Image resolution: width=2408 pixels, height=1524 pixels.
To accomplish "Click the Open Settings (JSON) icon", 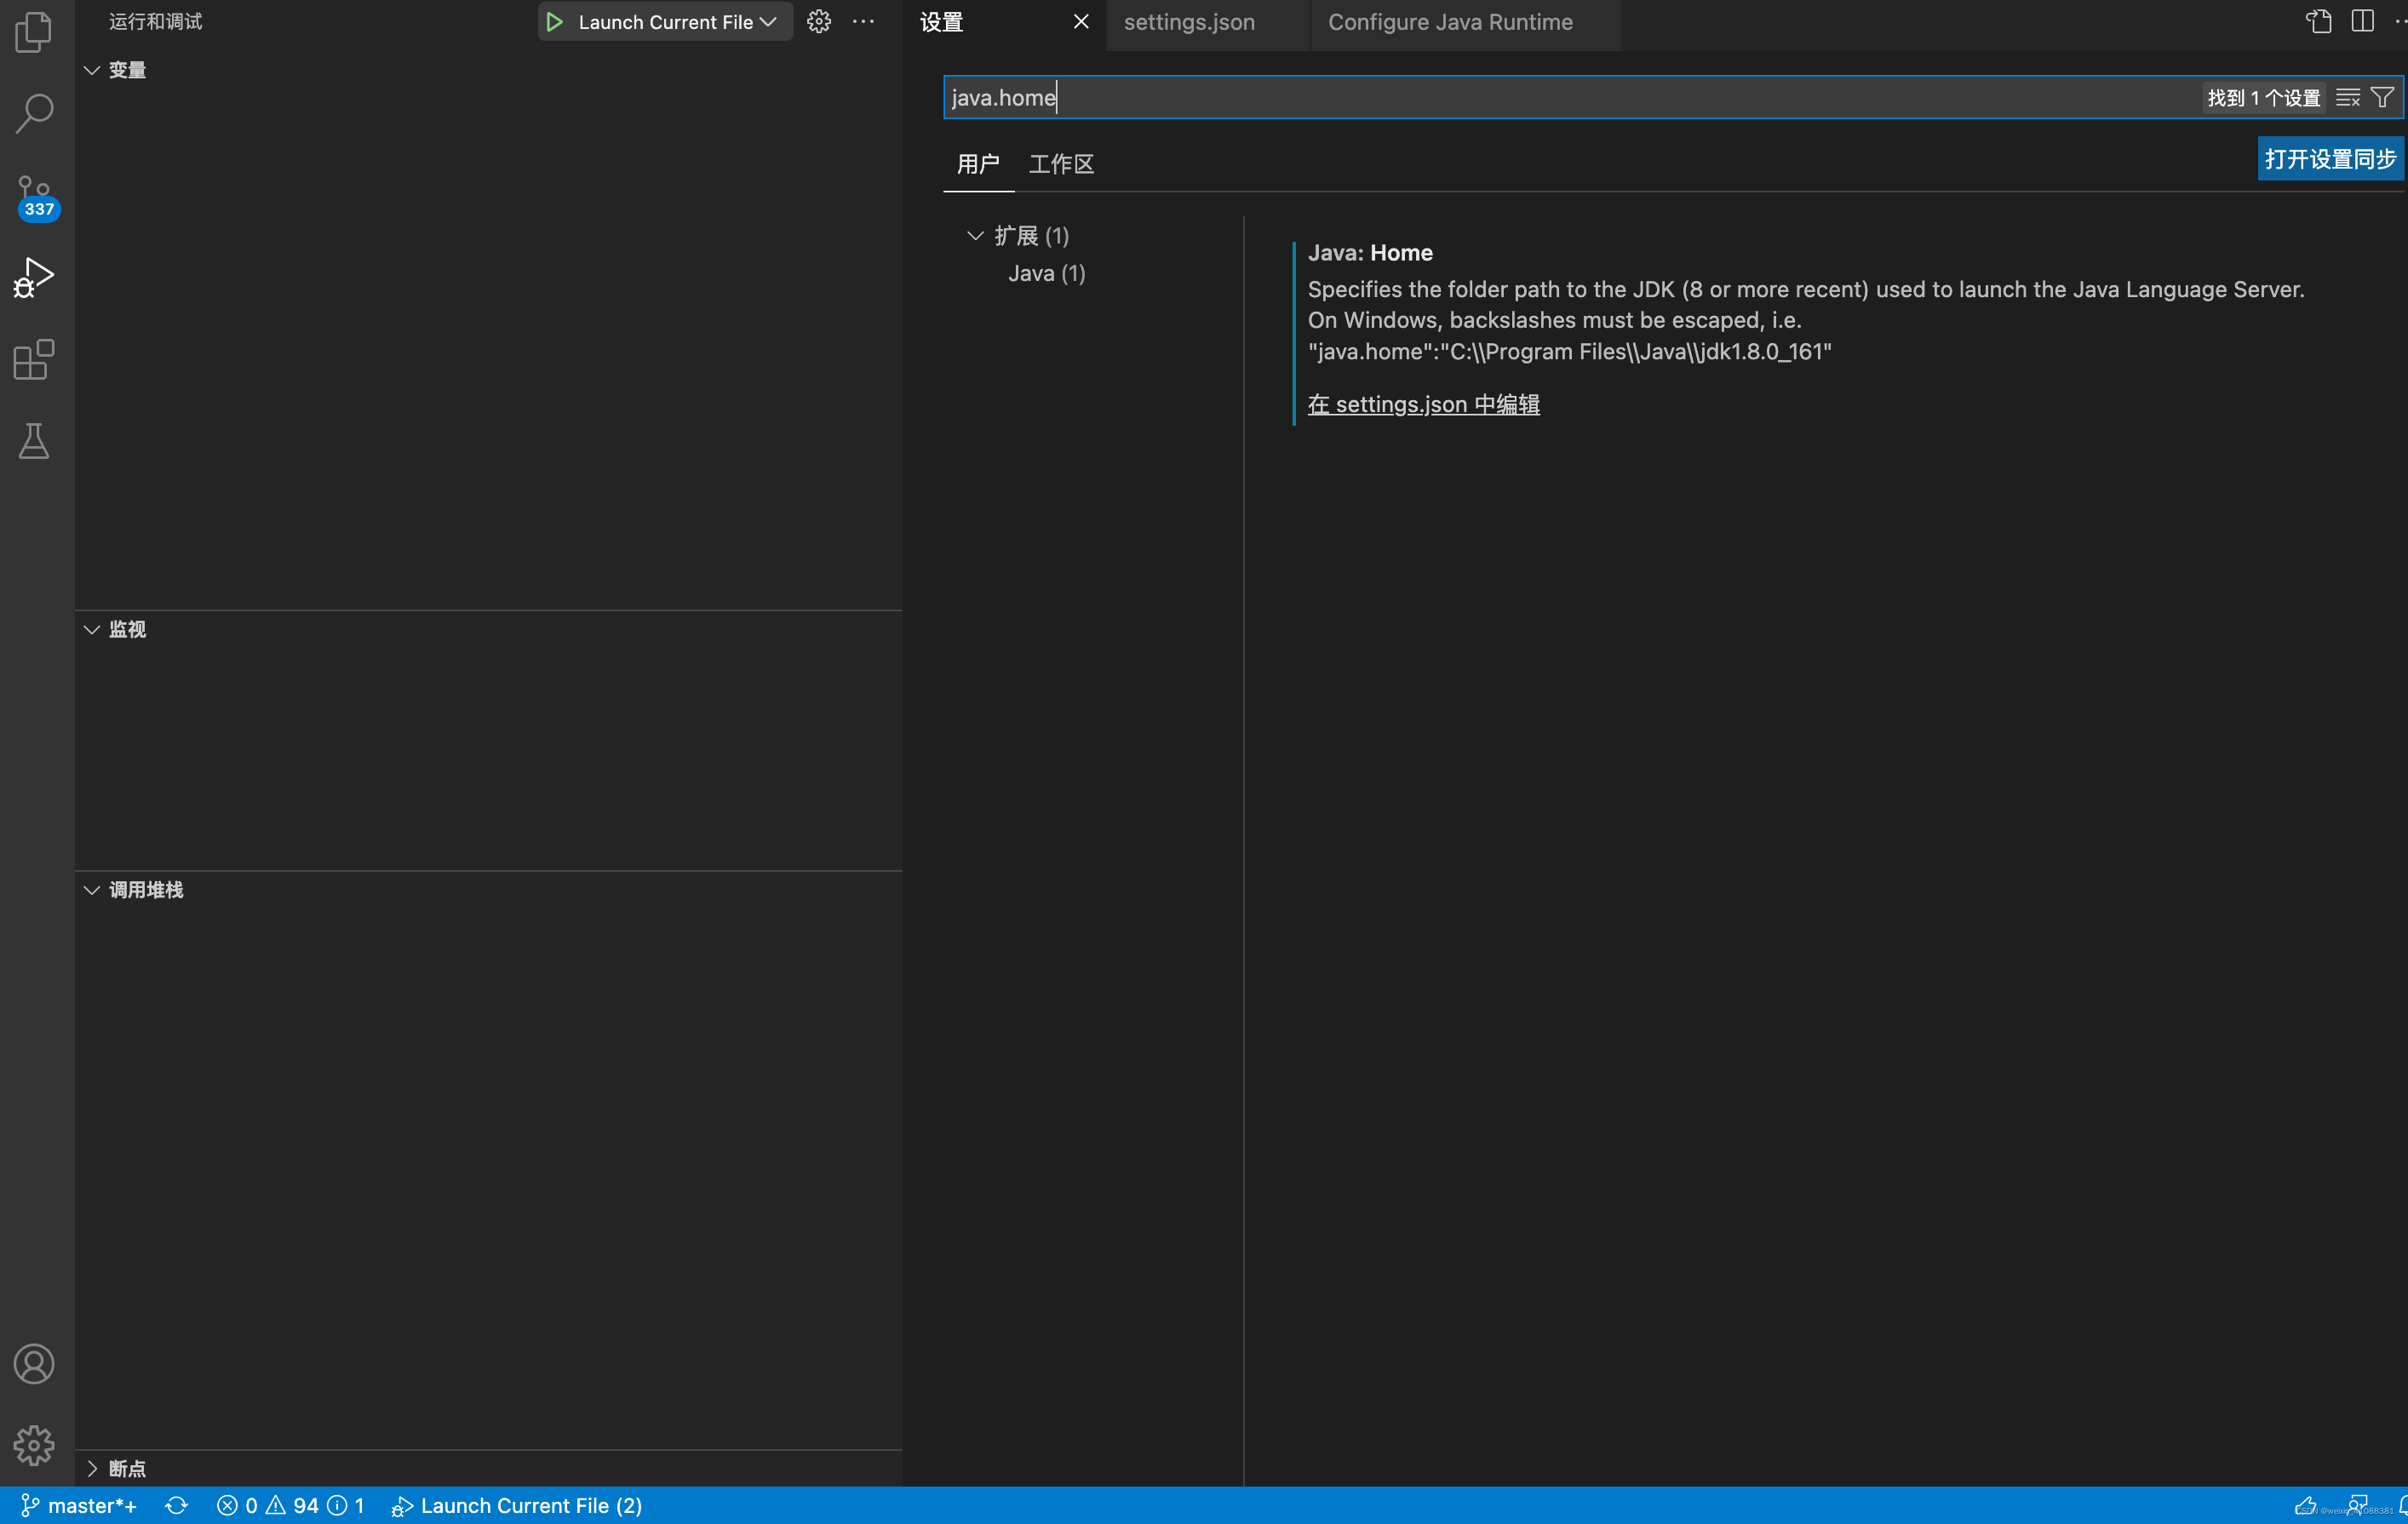I will (x=2317, y=20).
